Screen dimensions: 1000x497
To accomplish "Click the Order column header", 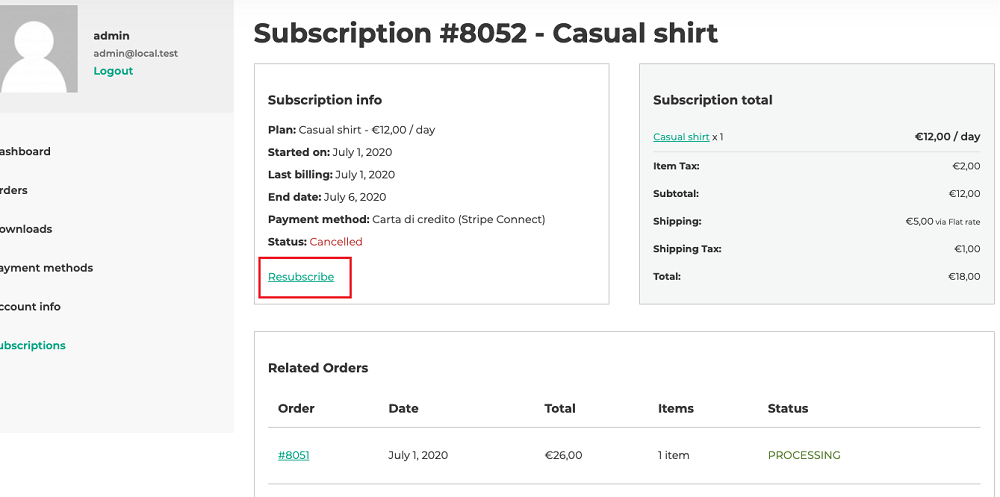I will [x=296, y=408].
